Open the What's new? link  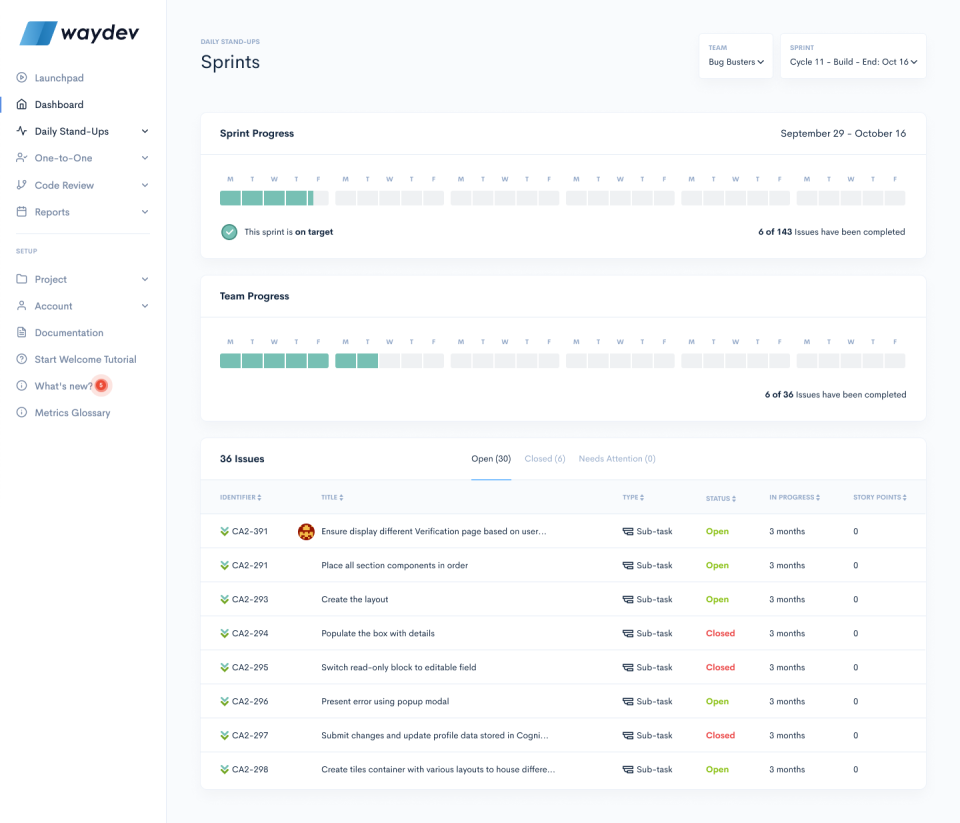pos(64,386)
